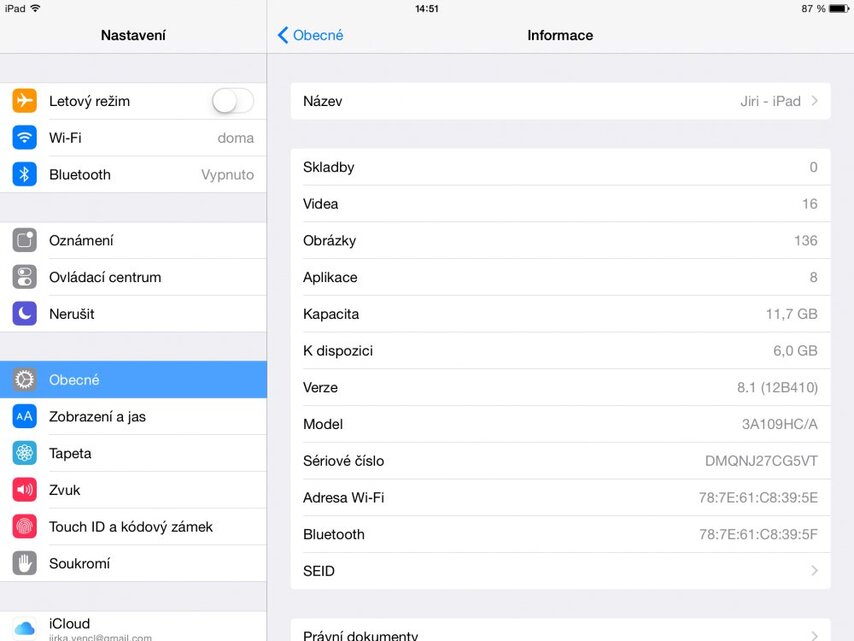Image resolution: width=854 pixels, height=641 pixels.
Task: Select the Zvuk speaker icon
Action: (x=24, y=490)
